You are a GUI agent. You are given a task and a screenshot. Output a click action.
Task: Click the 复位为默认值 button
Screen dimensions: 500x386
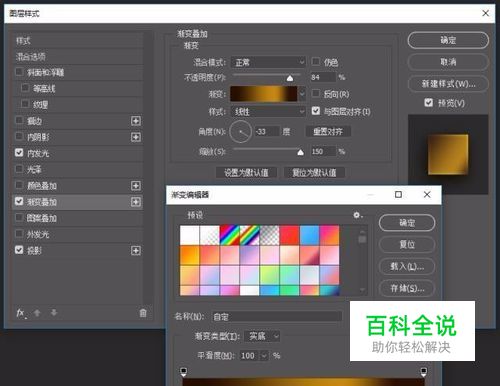coord(314,173)
